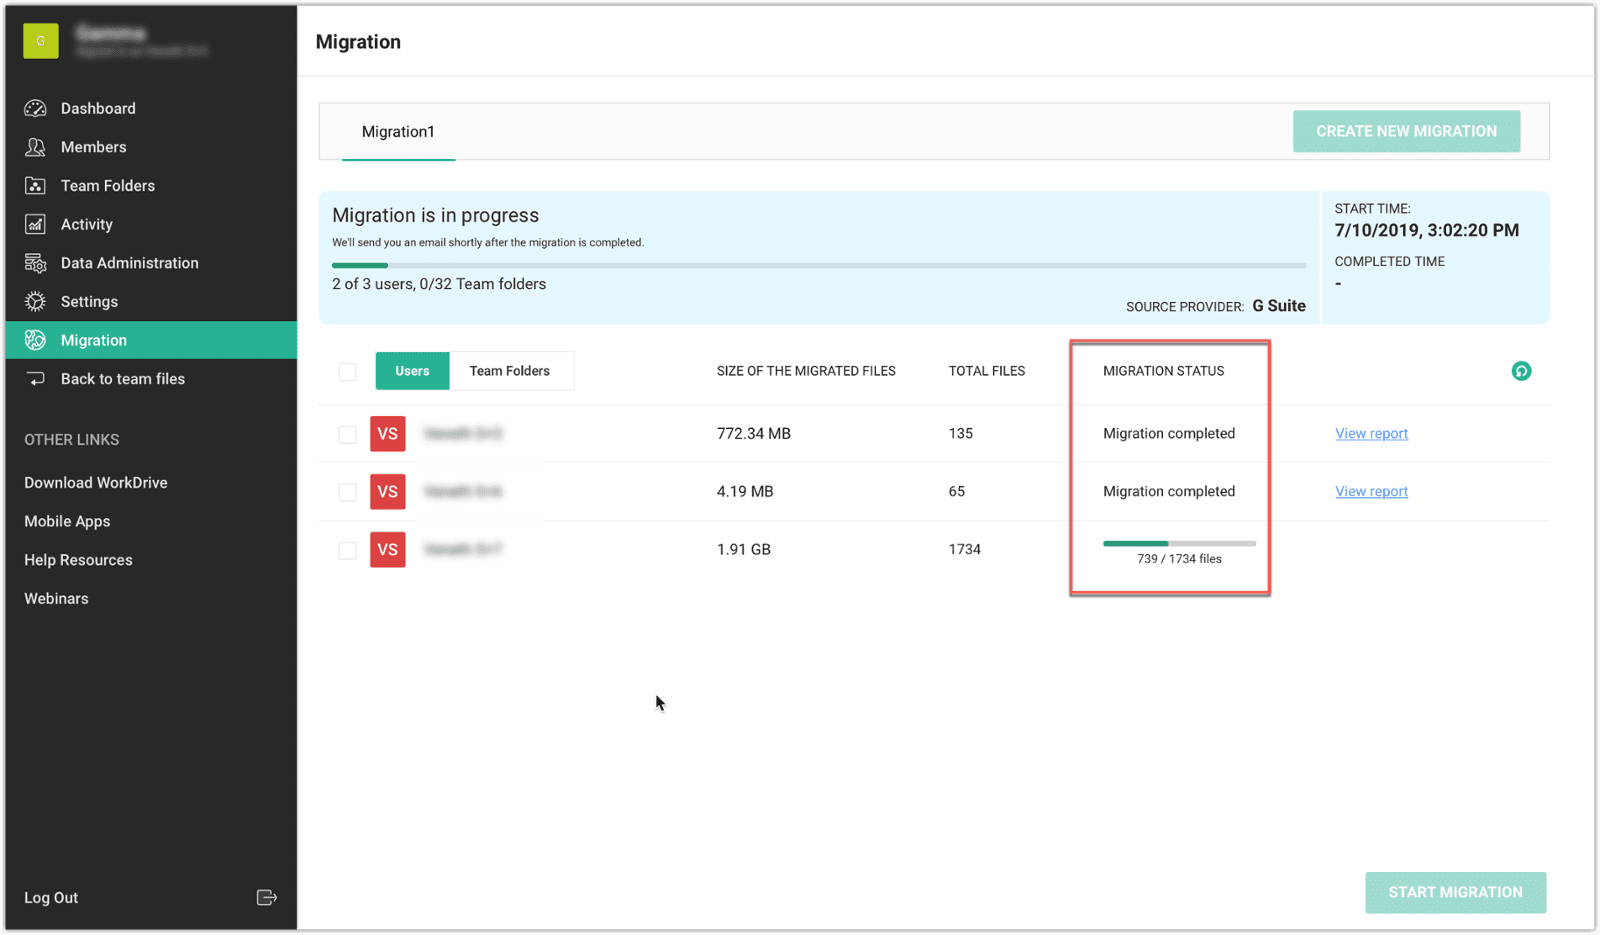Open the Download WorkDrive link
The height and width of the screenshot is (935, 1600).
point(96,482)
